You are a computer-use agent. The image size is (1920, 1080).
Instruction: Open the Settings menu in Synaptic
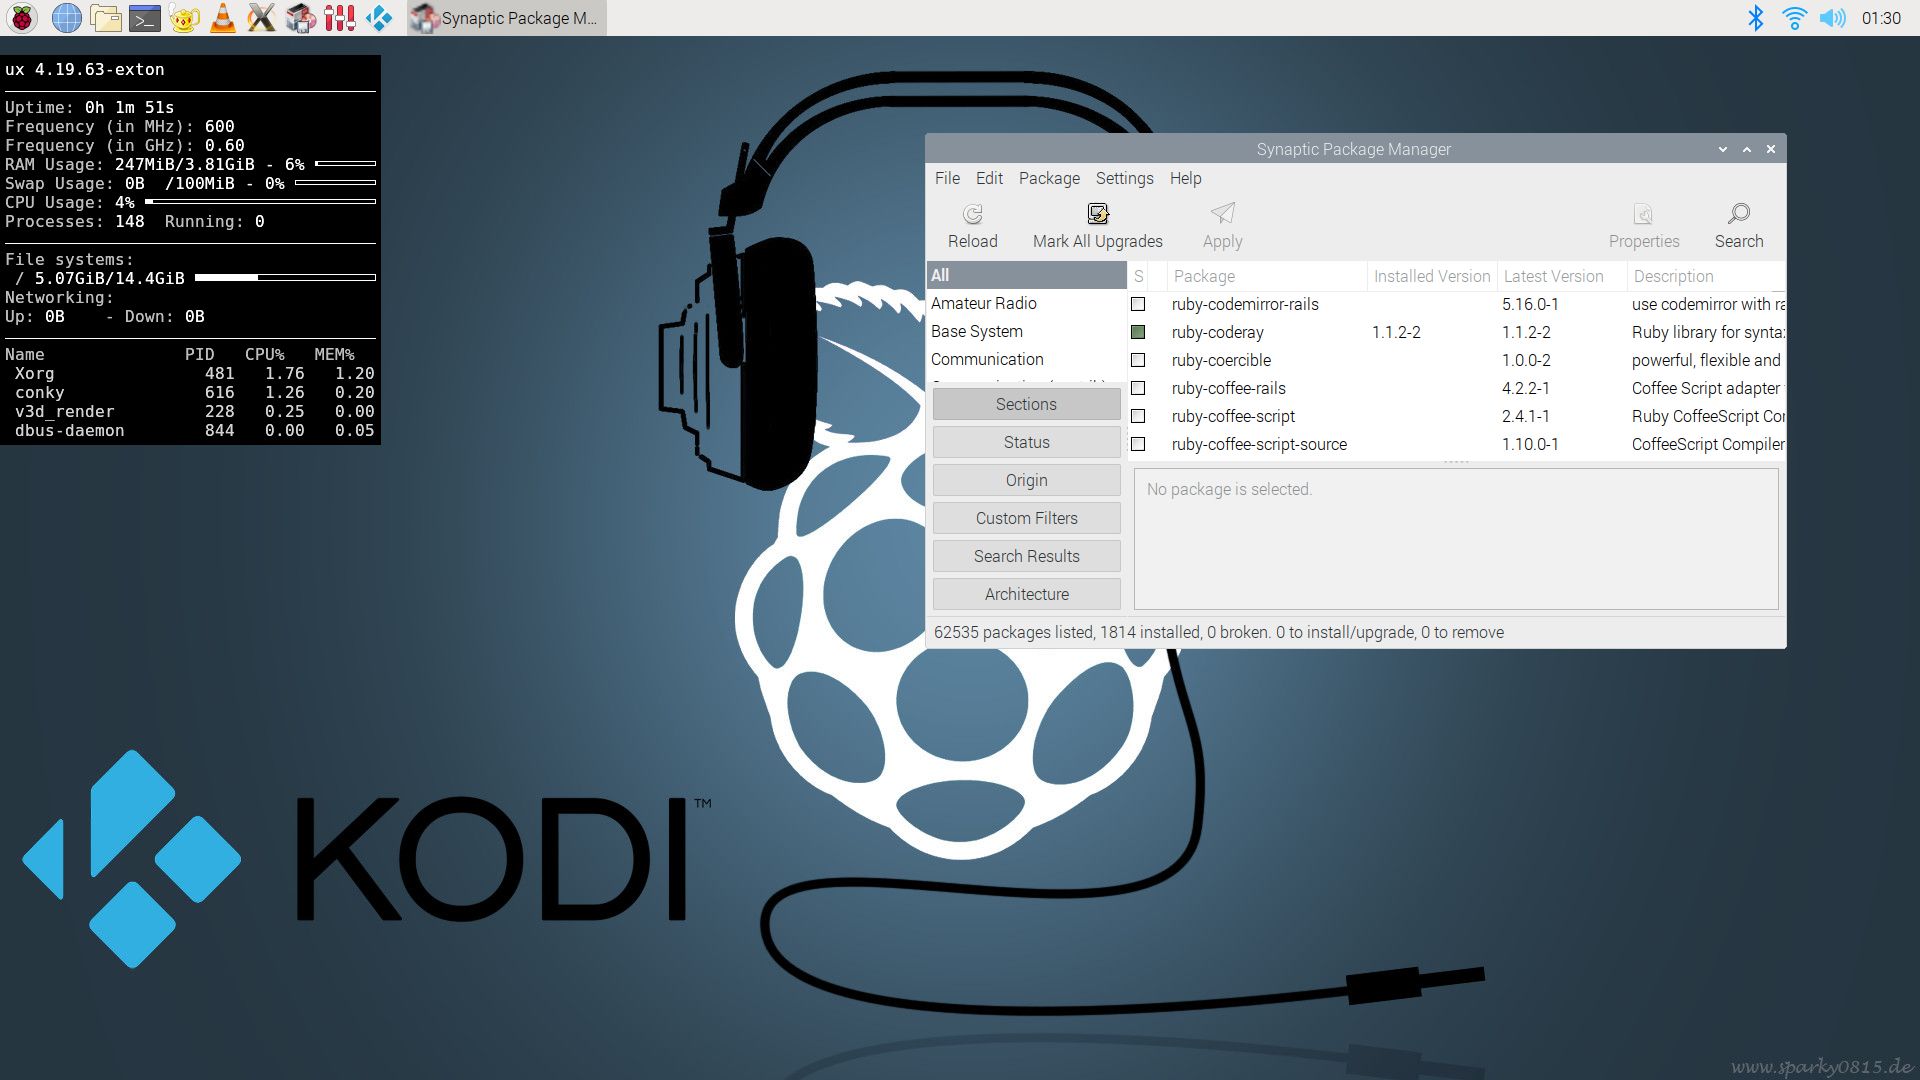[1124, 178]
